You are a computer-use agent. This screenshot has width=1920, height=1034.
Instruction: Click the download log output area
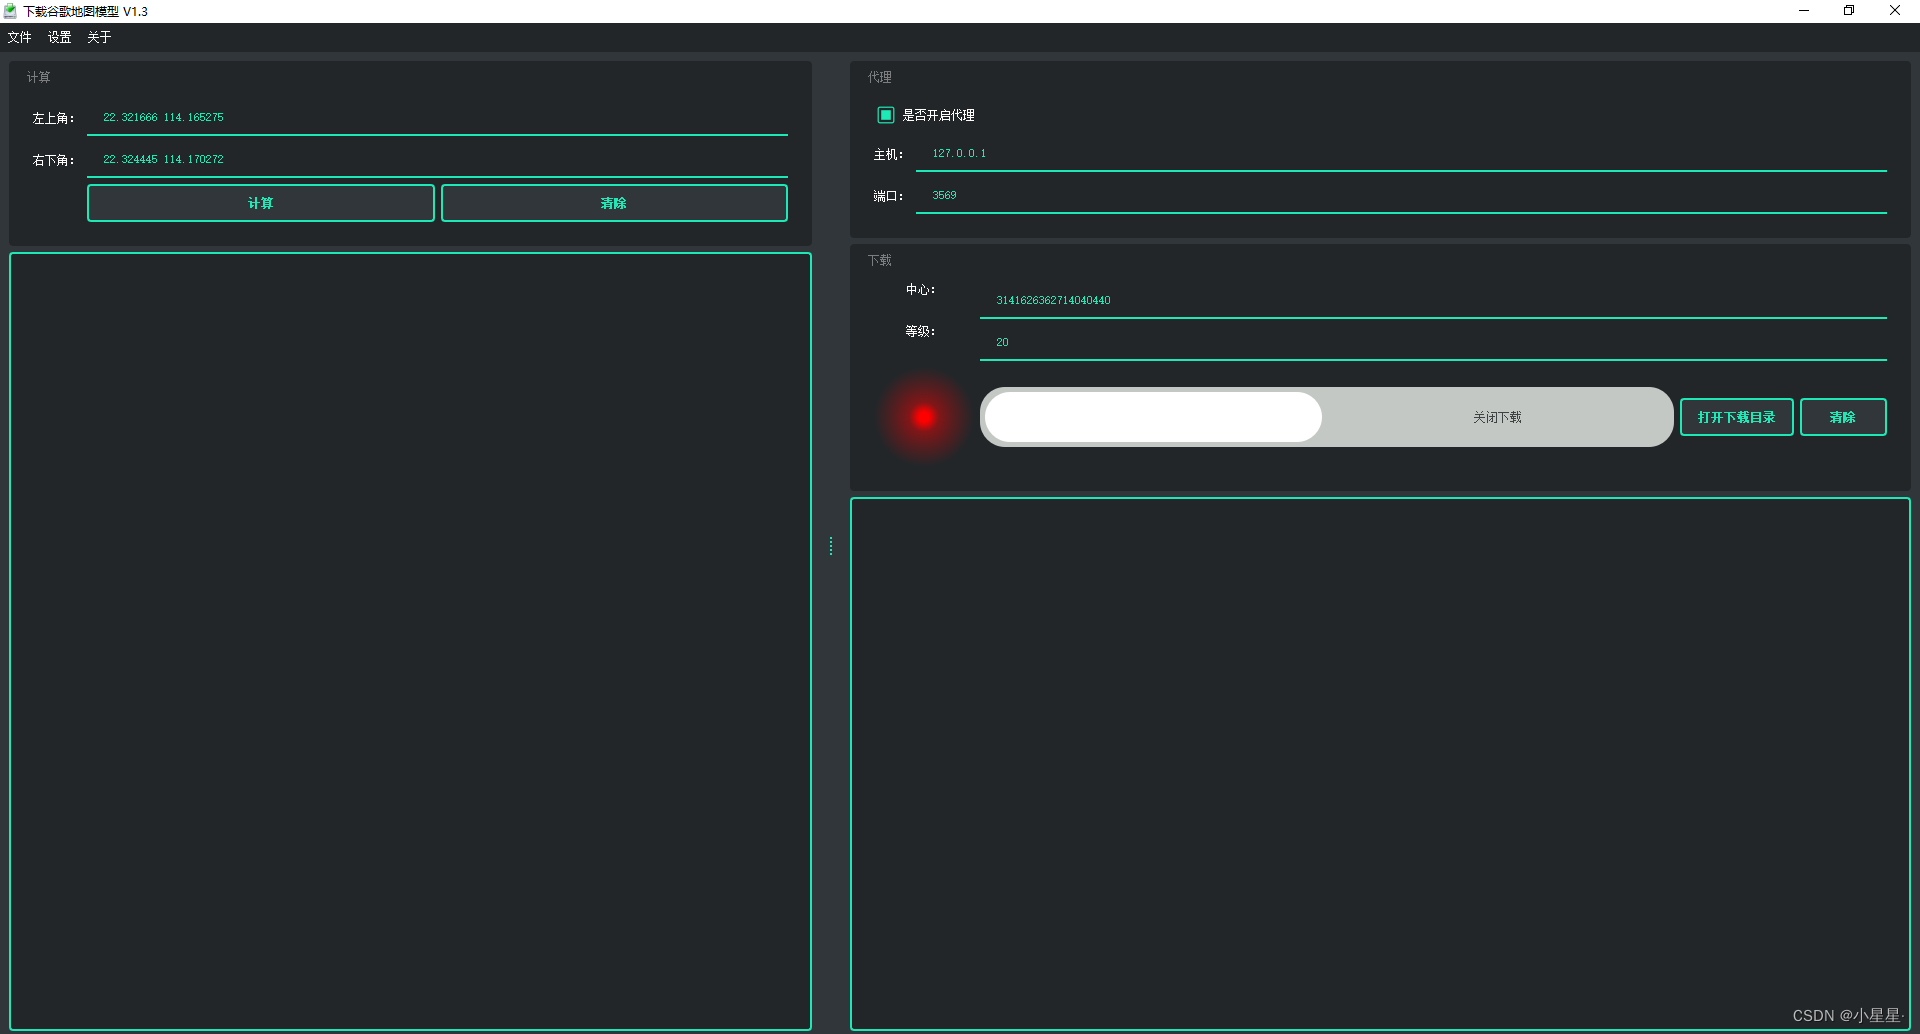1380,764
